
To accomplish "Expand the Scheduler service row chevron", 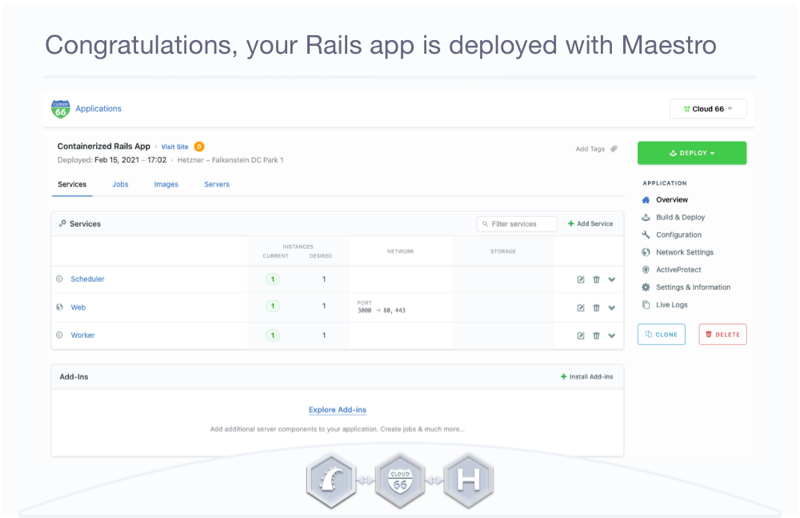I will tap(612, 280).
